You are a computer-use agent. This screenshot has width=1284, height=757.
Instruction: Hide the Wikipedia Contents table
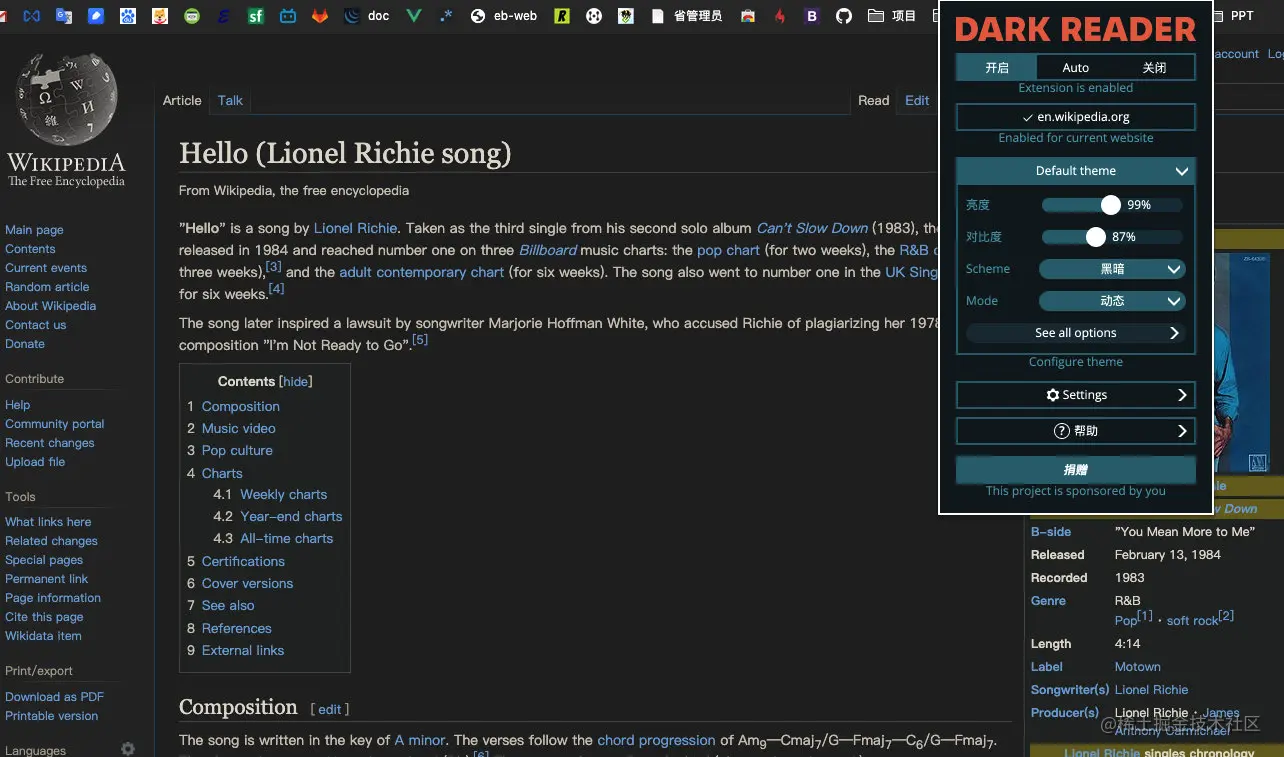295,382
